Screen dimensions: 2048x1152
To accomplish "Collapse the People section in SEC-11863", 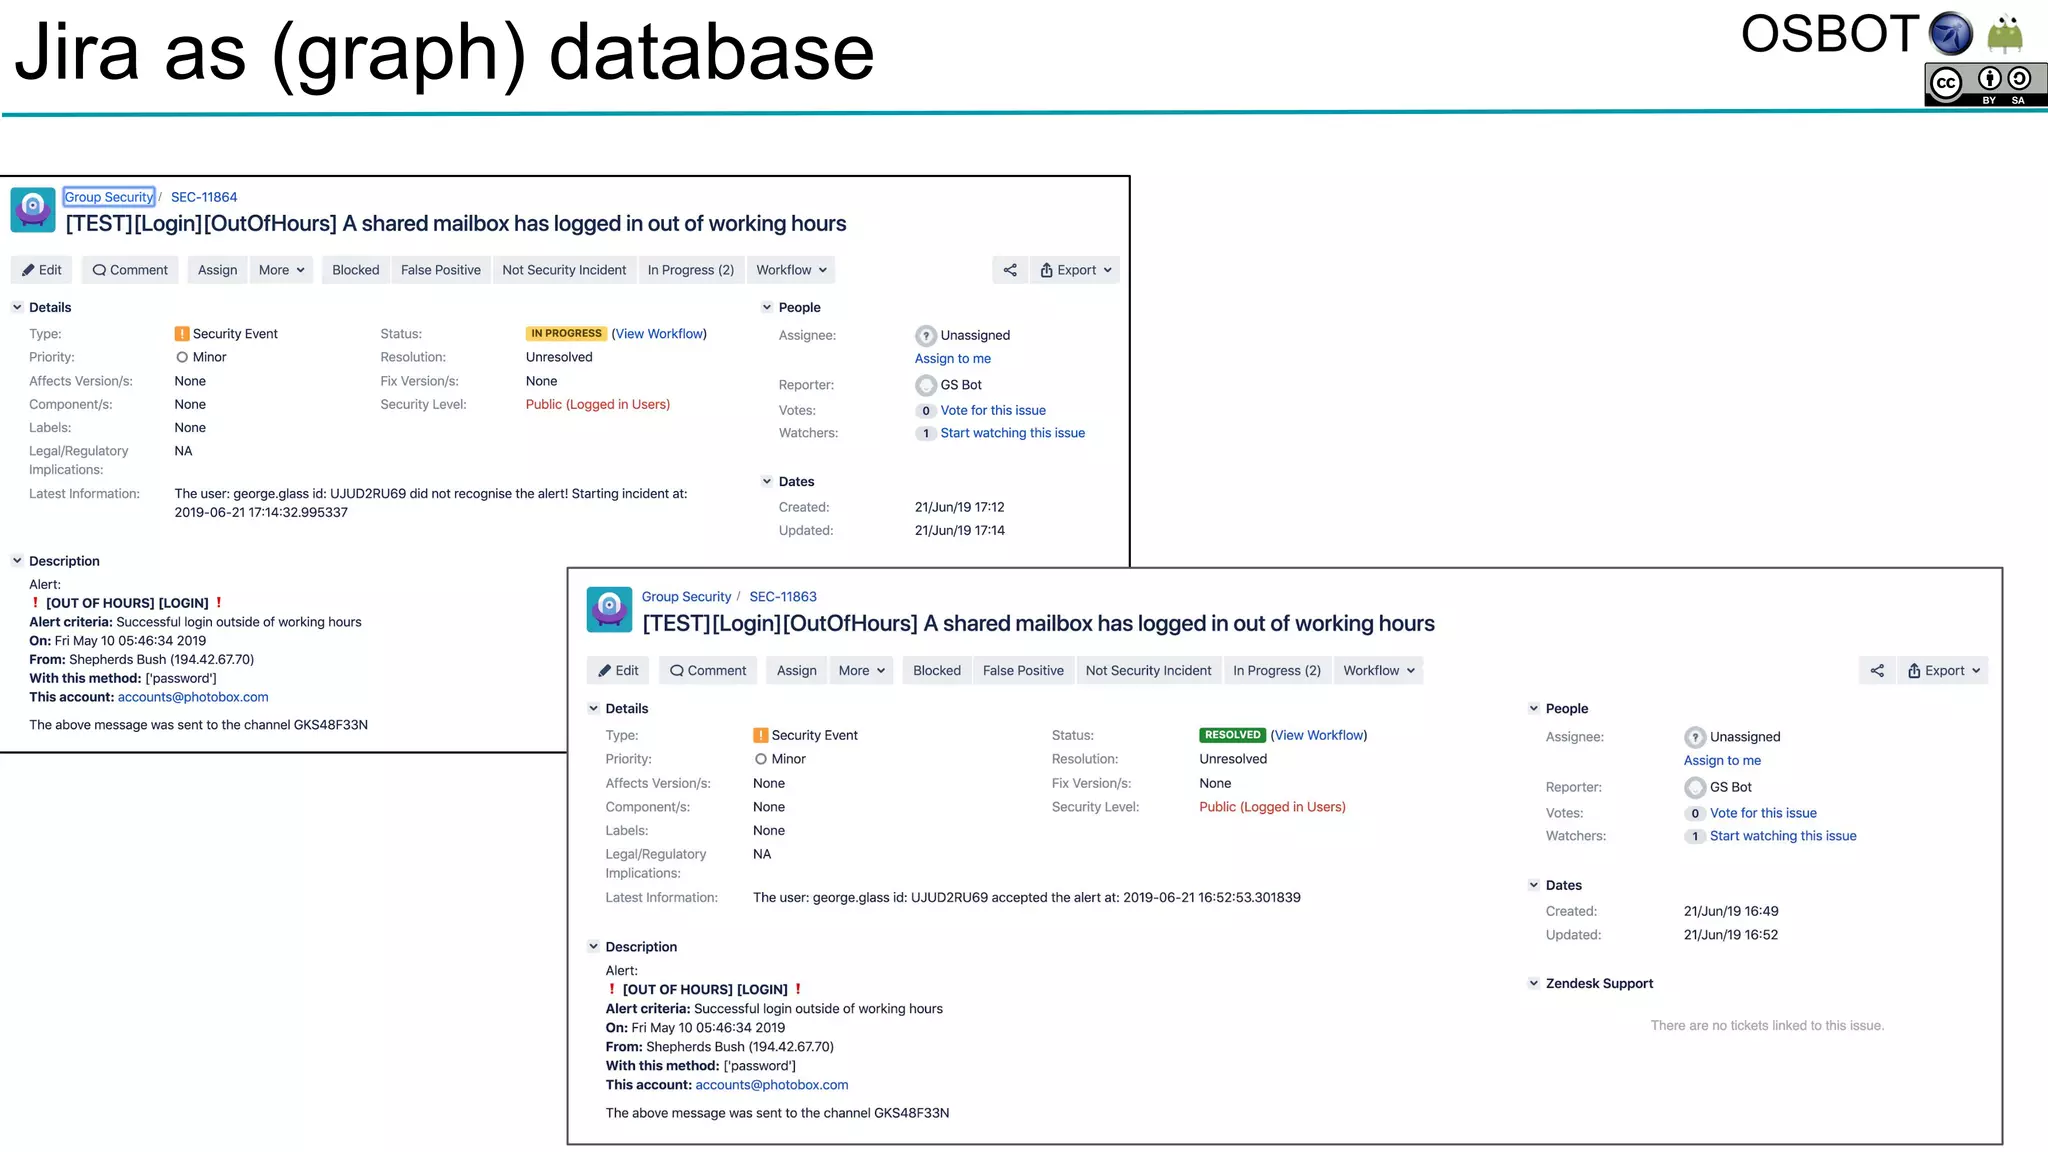I will [1533, 708].
